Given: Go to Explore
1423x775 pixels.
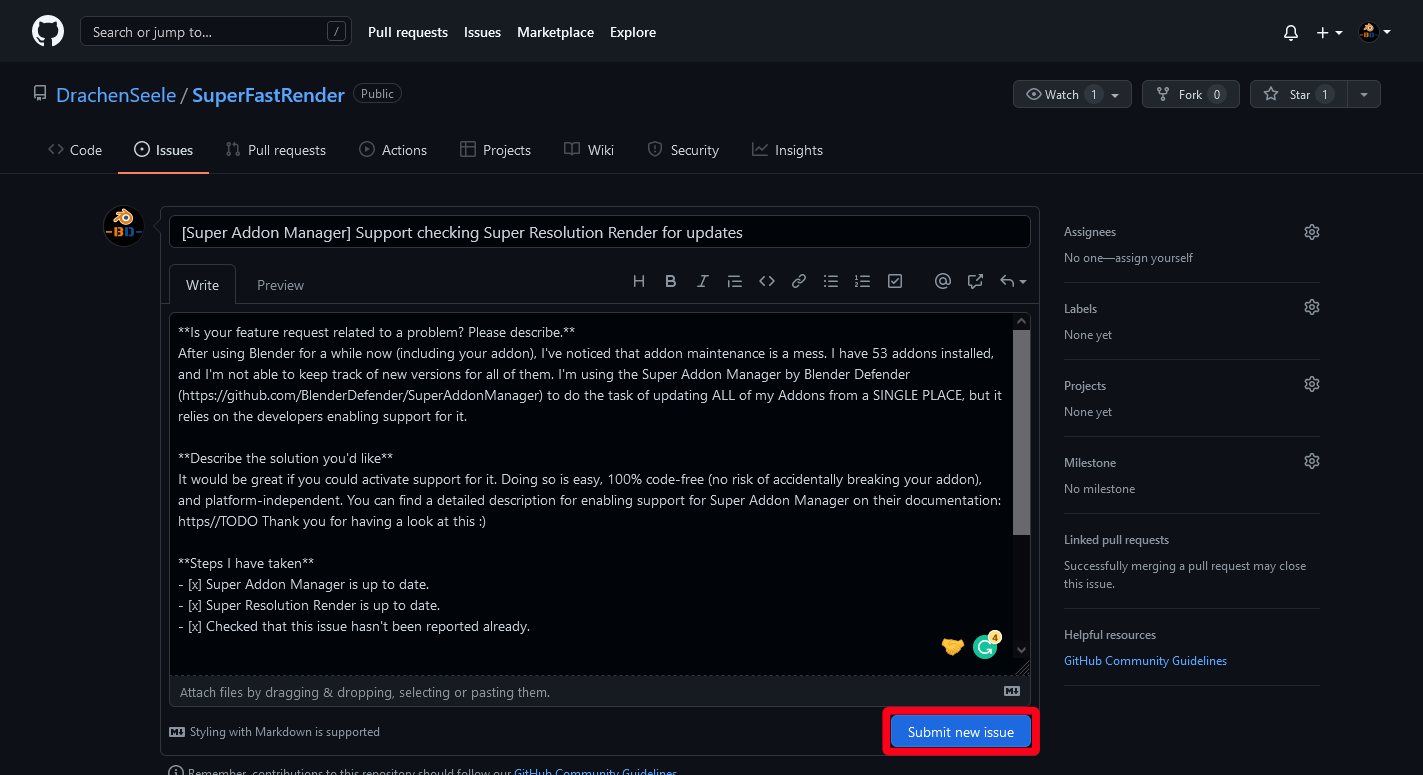Looking at the screenshot, I should coord(633,32).
